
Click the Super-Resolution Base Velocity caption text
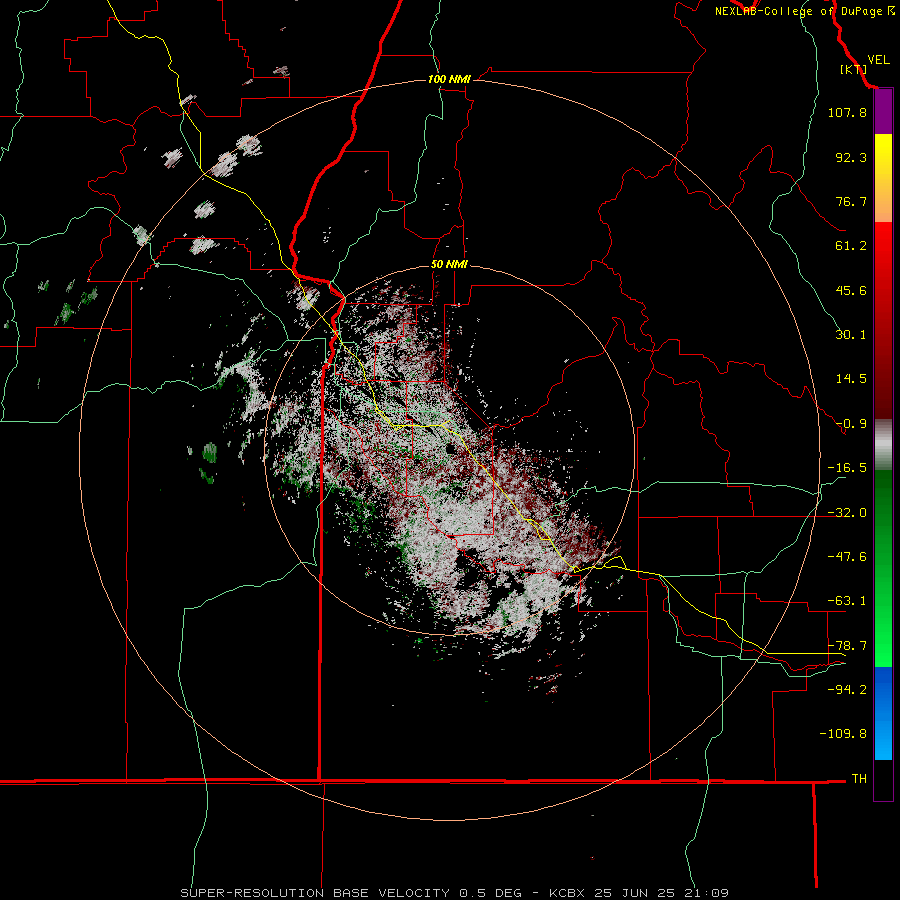click(455, 893)
